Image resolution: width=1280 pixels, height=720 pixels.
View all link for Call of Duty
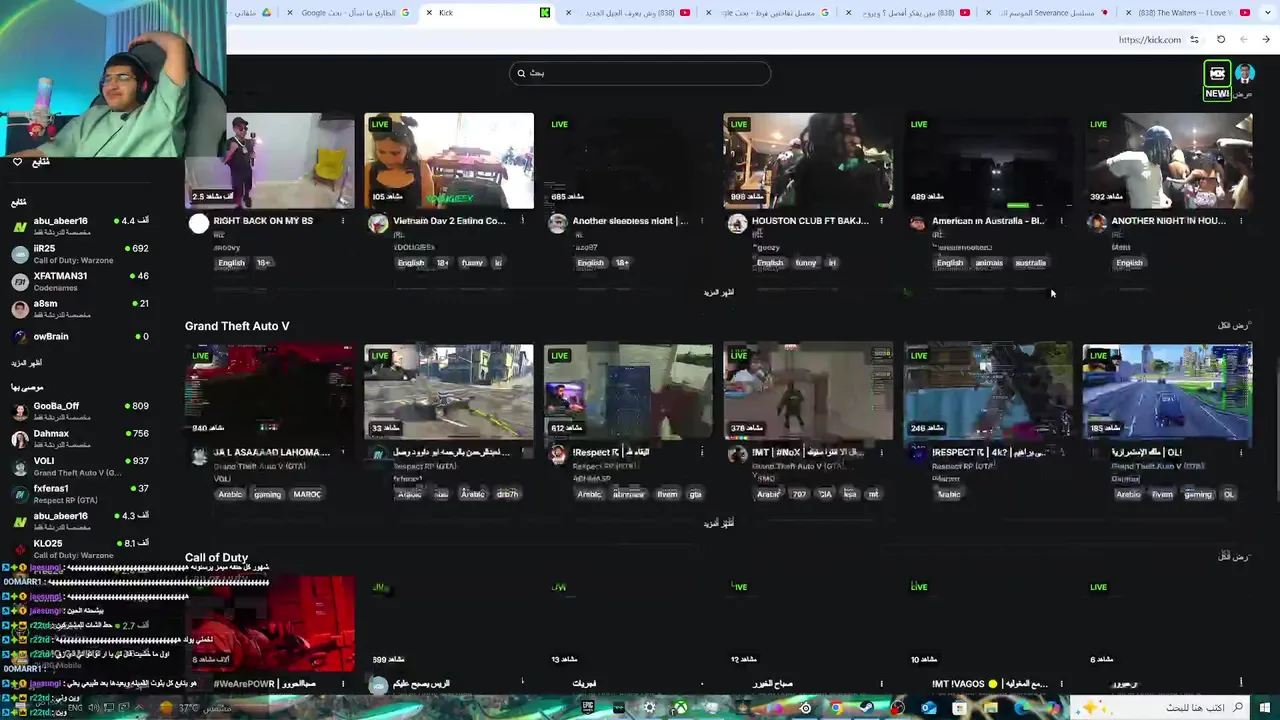tap(1234, 557)
